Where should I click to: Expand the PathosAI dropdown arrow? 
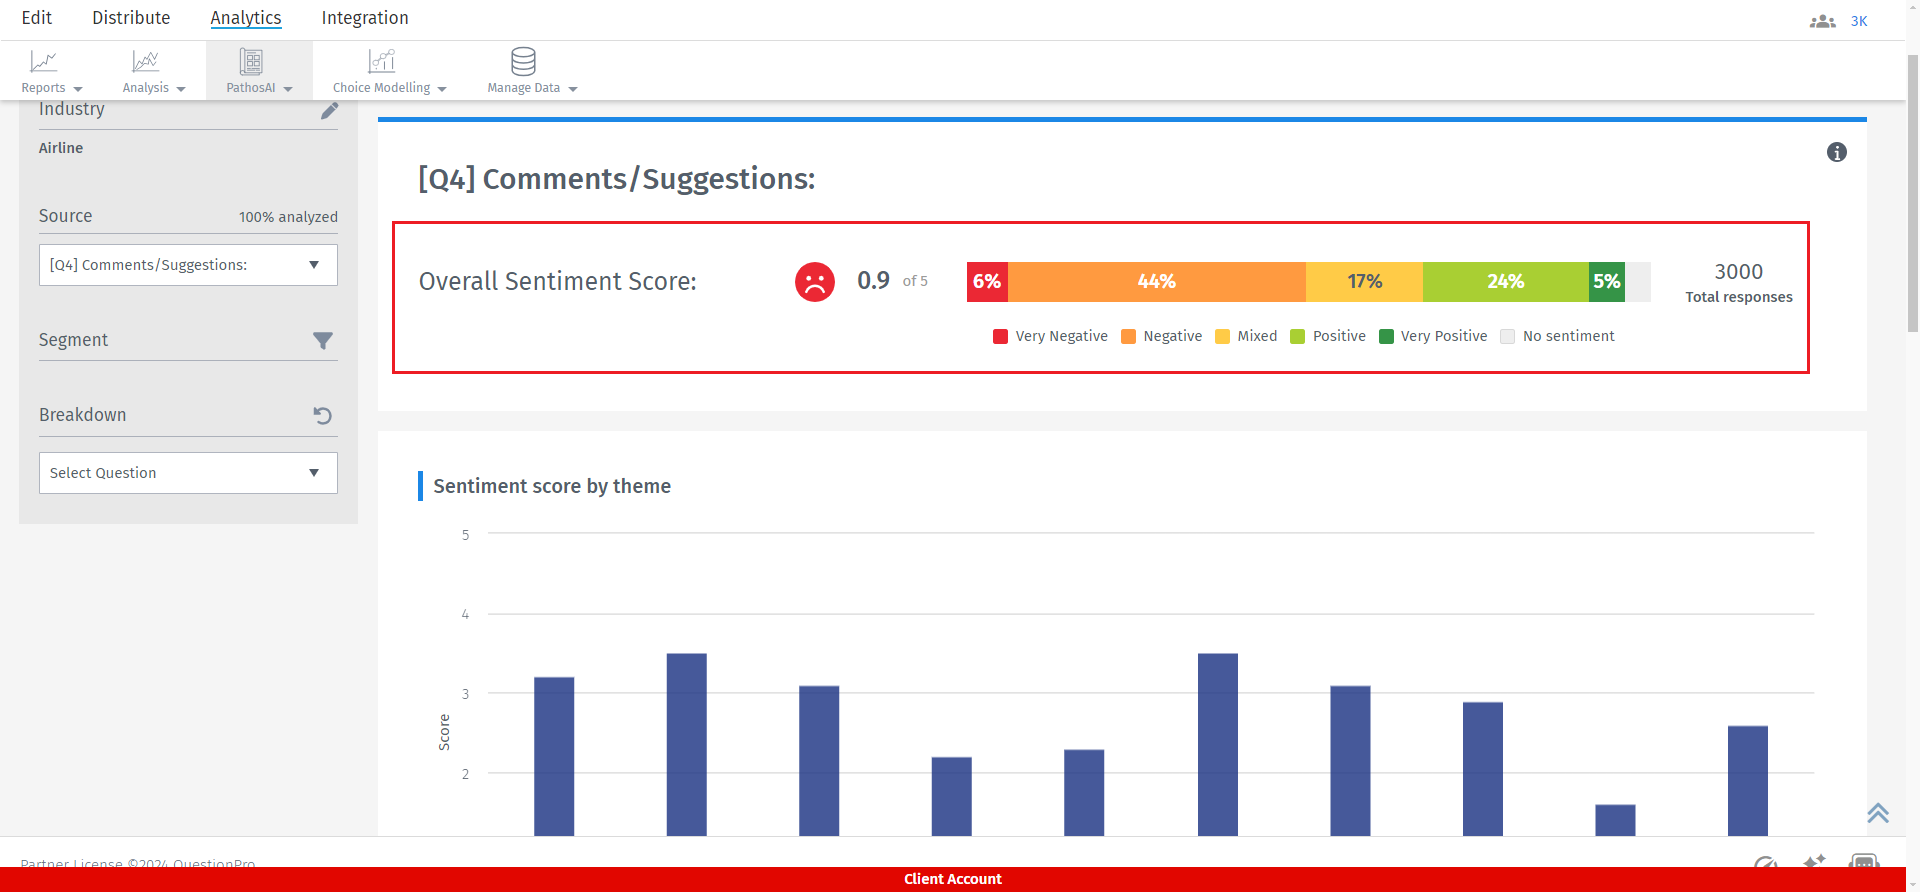point(288,89)
